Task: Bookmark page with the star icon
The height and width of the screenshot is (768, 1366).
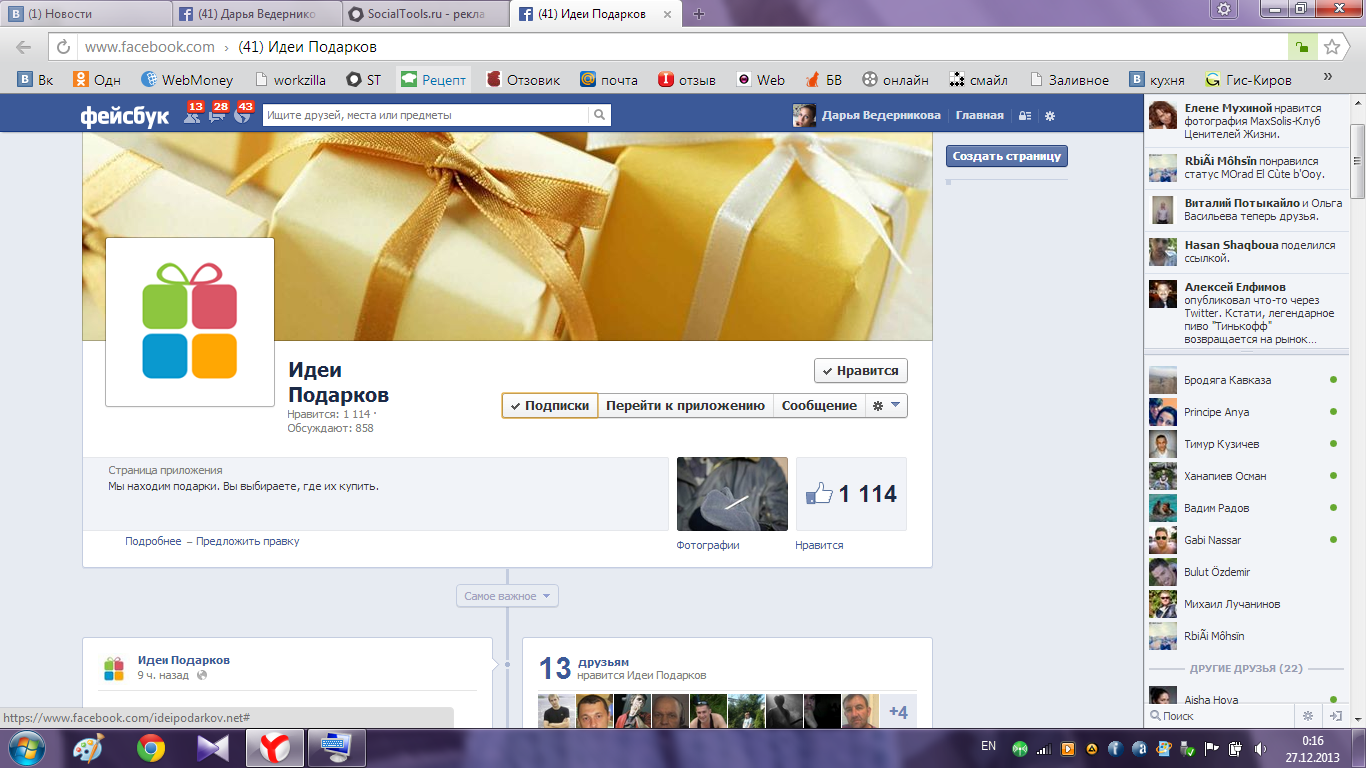Action: [1332, 47]
